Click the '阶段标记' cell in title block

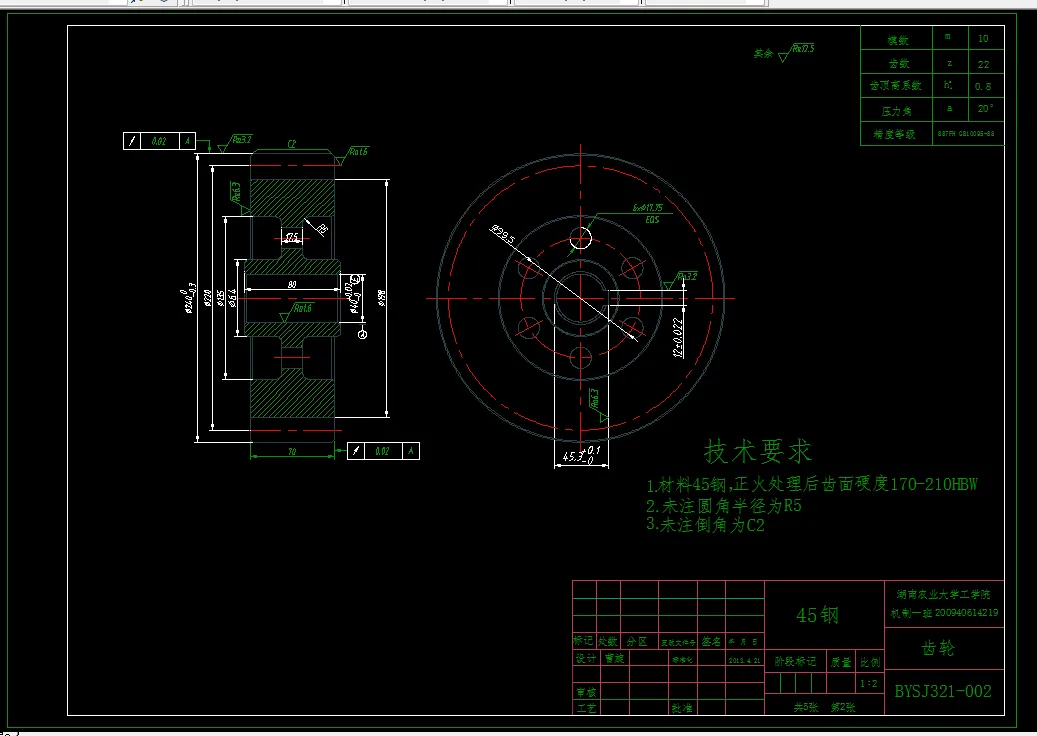point(796,661)
